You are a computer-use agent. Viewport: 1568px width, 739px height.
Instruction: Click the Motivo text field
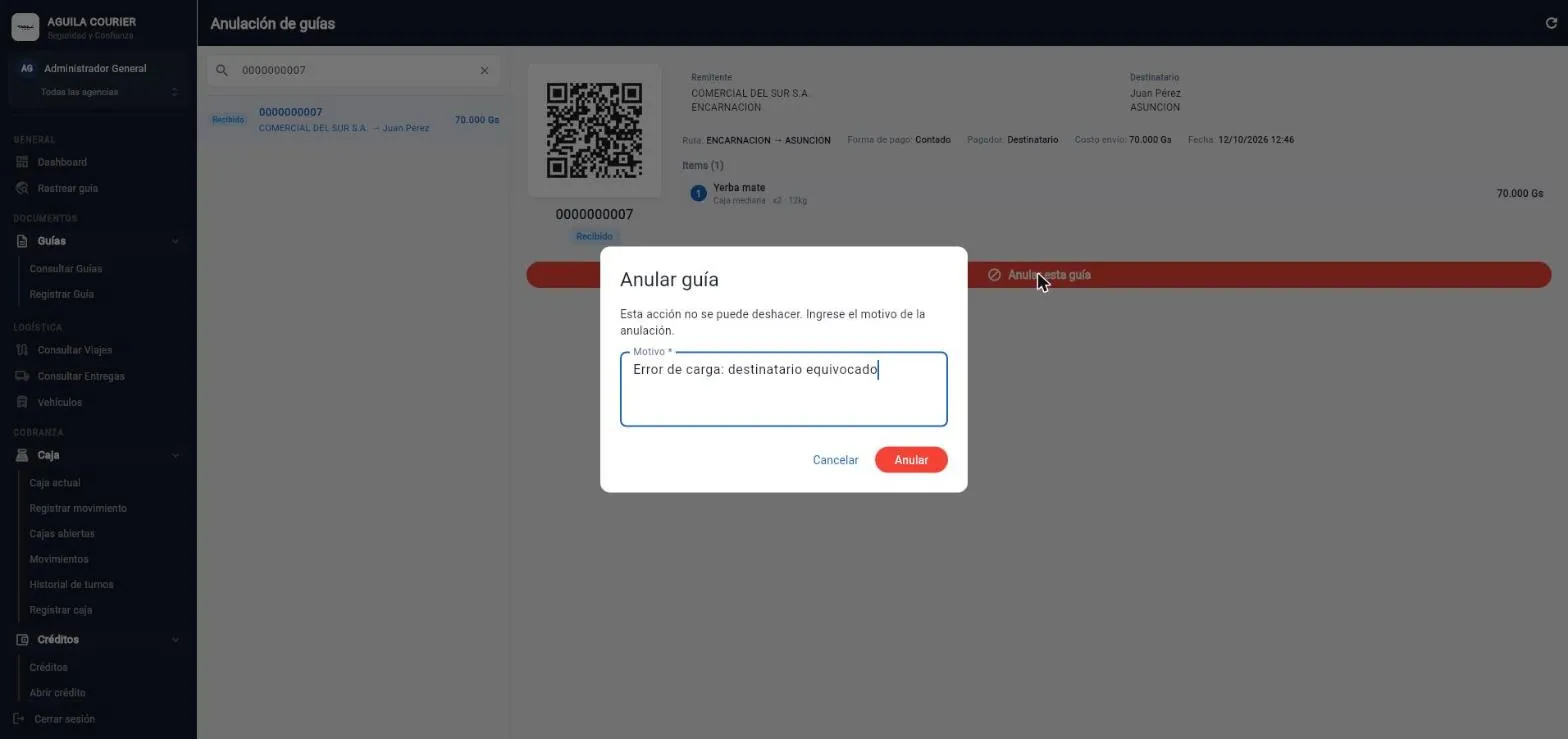tap(784, 389)
